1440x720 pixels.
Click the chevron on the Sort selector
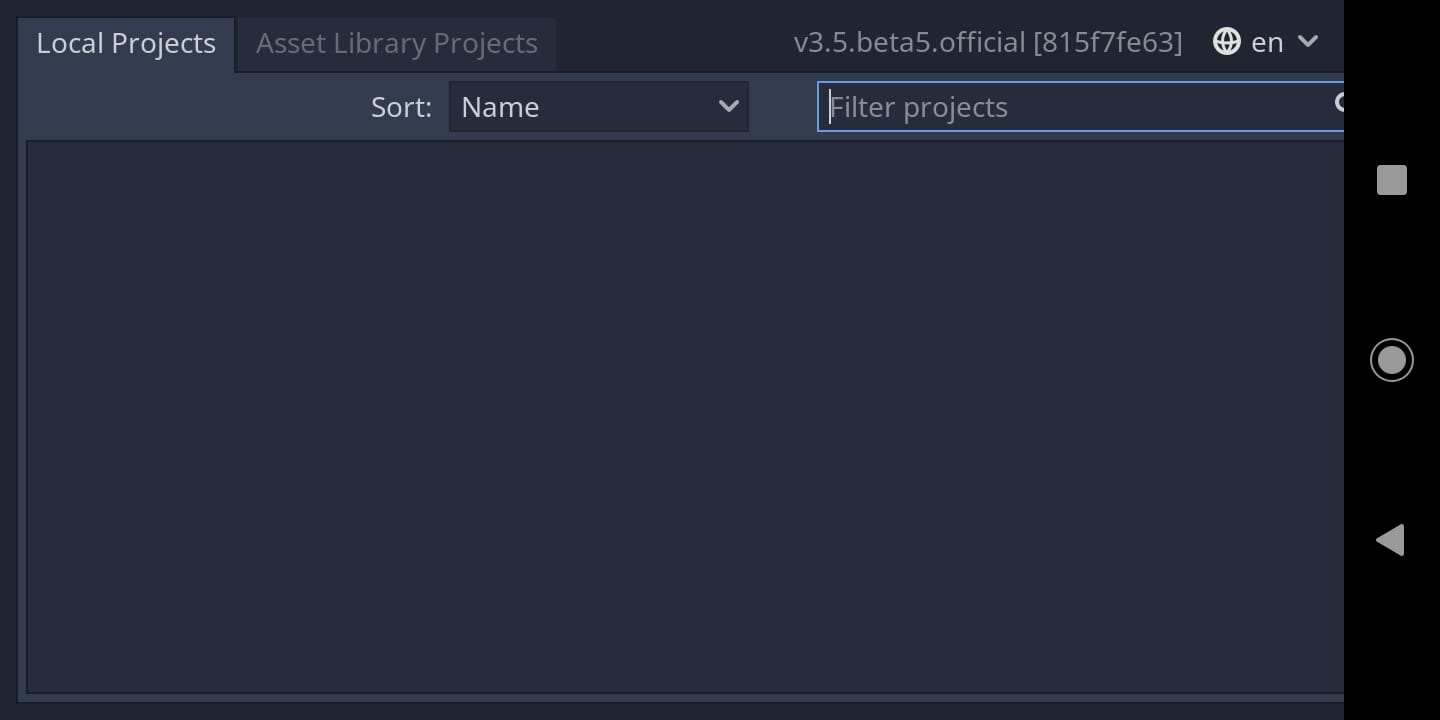tap(728, 106)
